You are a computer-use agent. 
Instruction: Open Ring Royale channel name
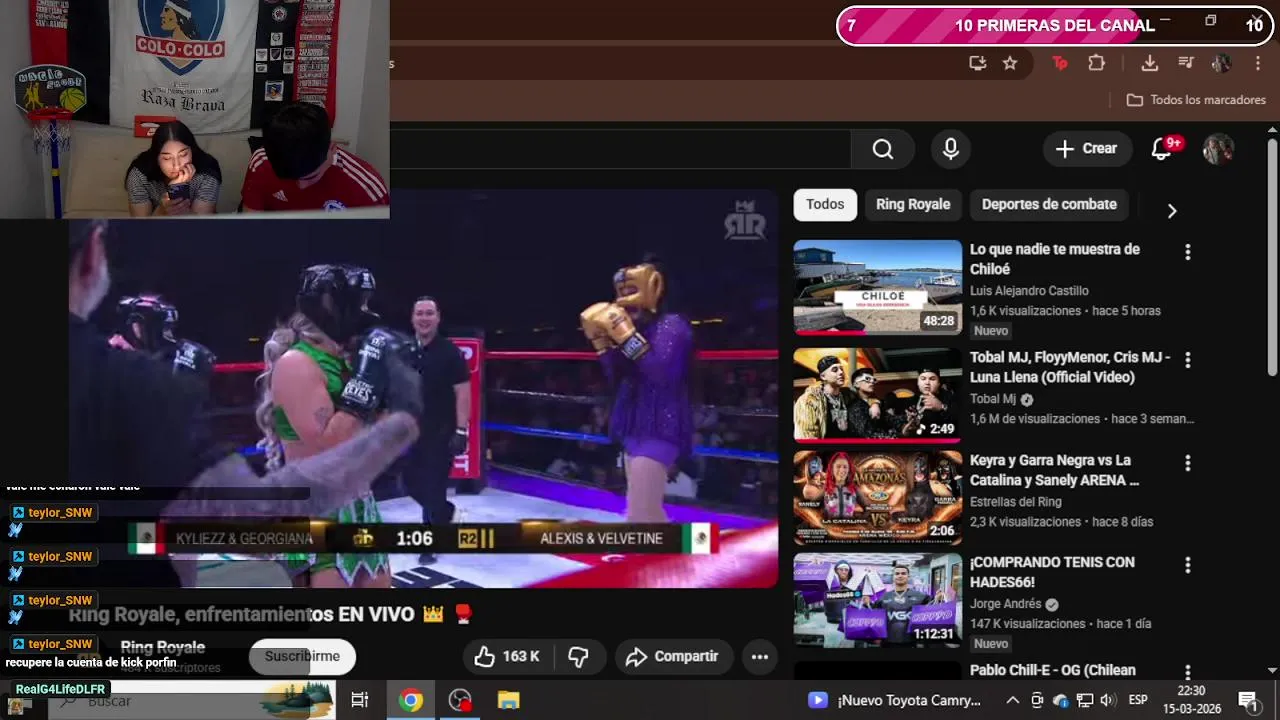point(163,647)
